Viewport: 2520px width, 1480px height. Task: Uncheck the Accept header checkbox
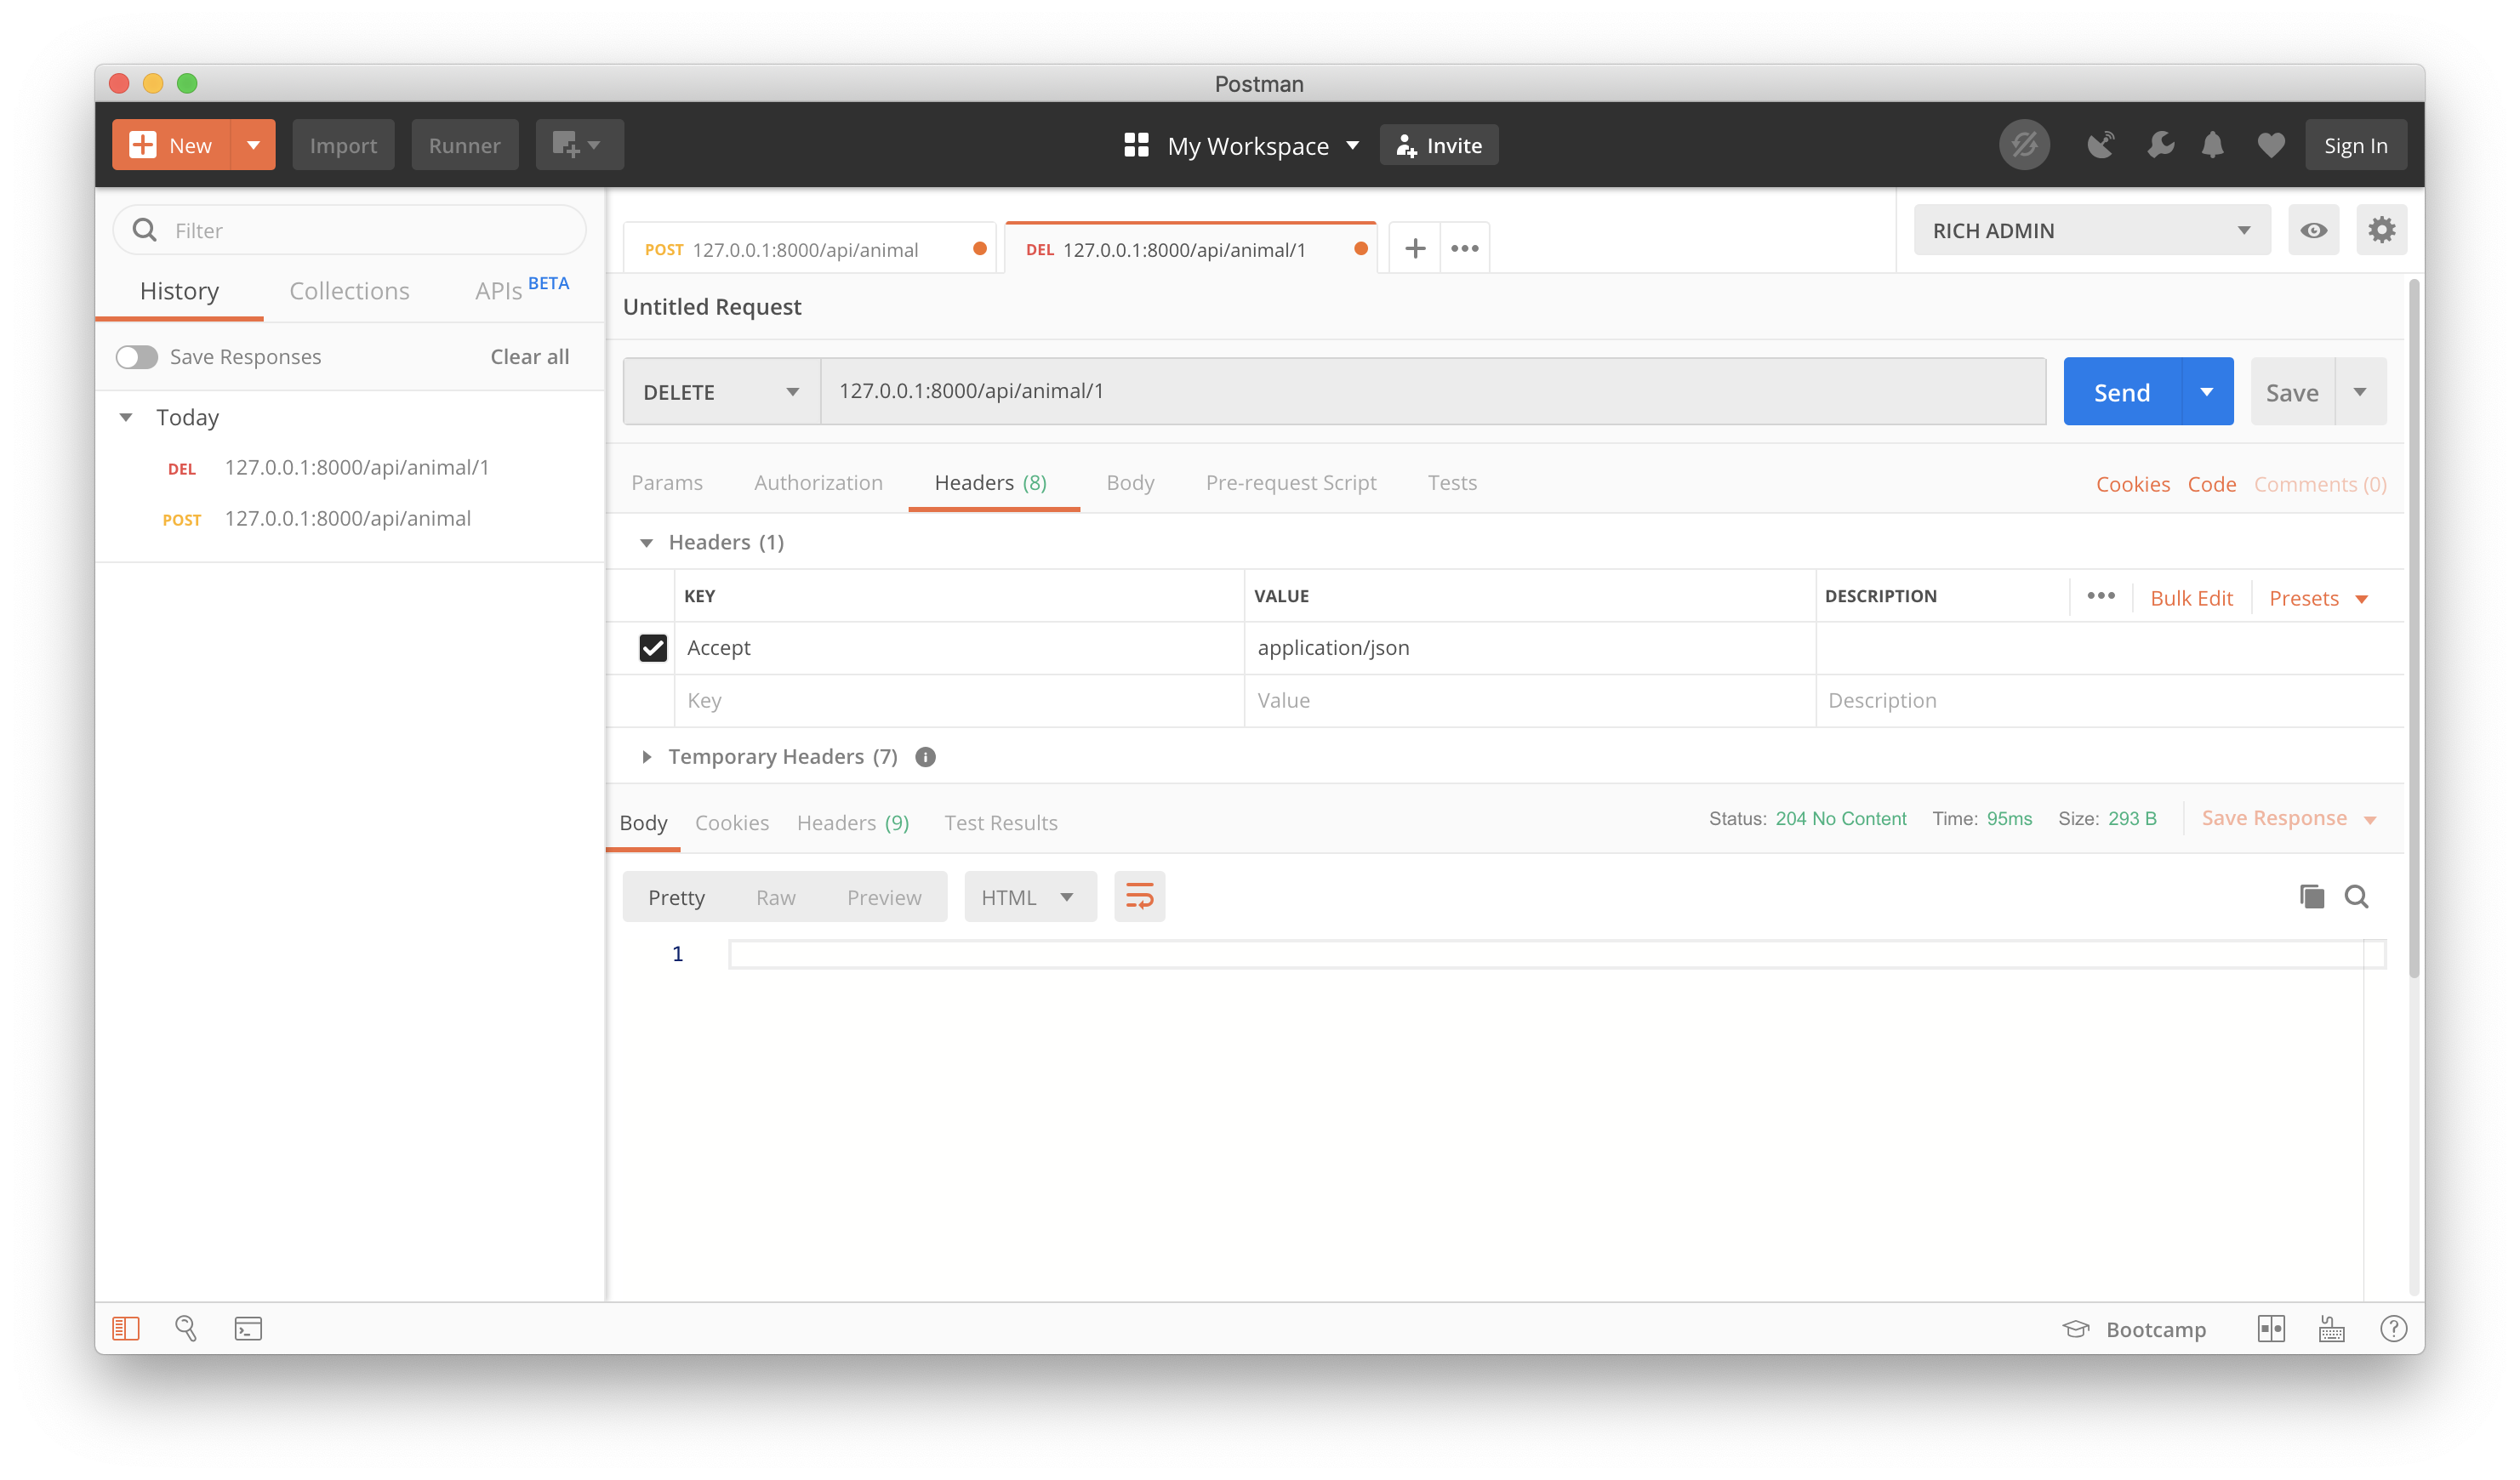coord(653,648)
